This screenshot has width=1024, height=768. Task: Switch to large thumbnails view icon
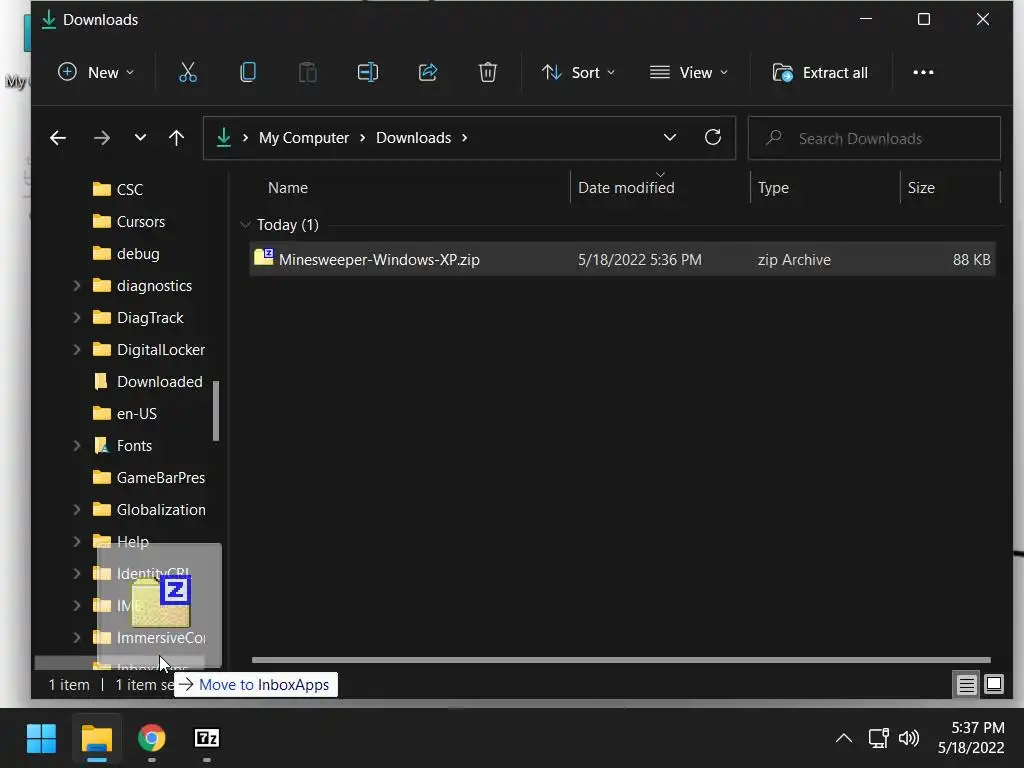(993, 684)
